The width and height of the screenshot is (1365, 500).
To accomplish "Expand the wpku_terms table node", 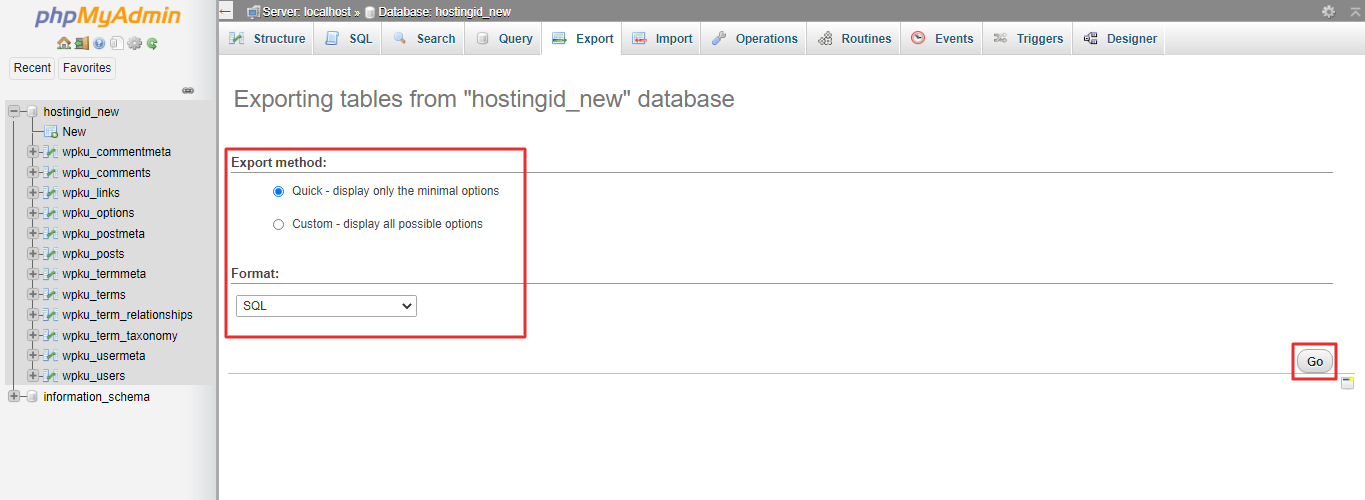I will tap(33, 295).
